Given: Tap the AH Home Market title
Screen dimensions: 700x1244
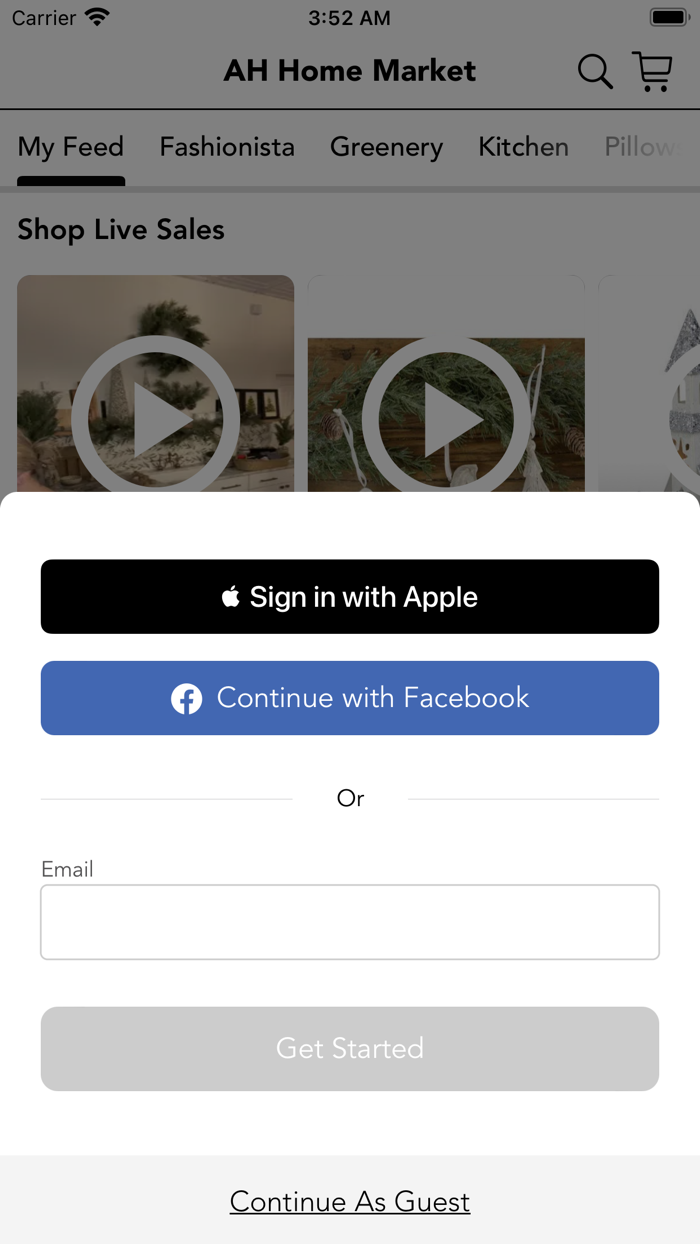Looking at the screenshot, I should pyautogui.click(x=350, y=71).
